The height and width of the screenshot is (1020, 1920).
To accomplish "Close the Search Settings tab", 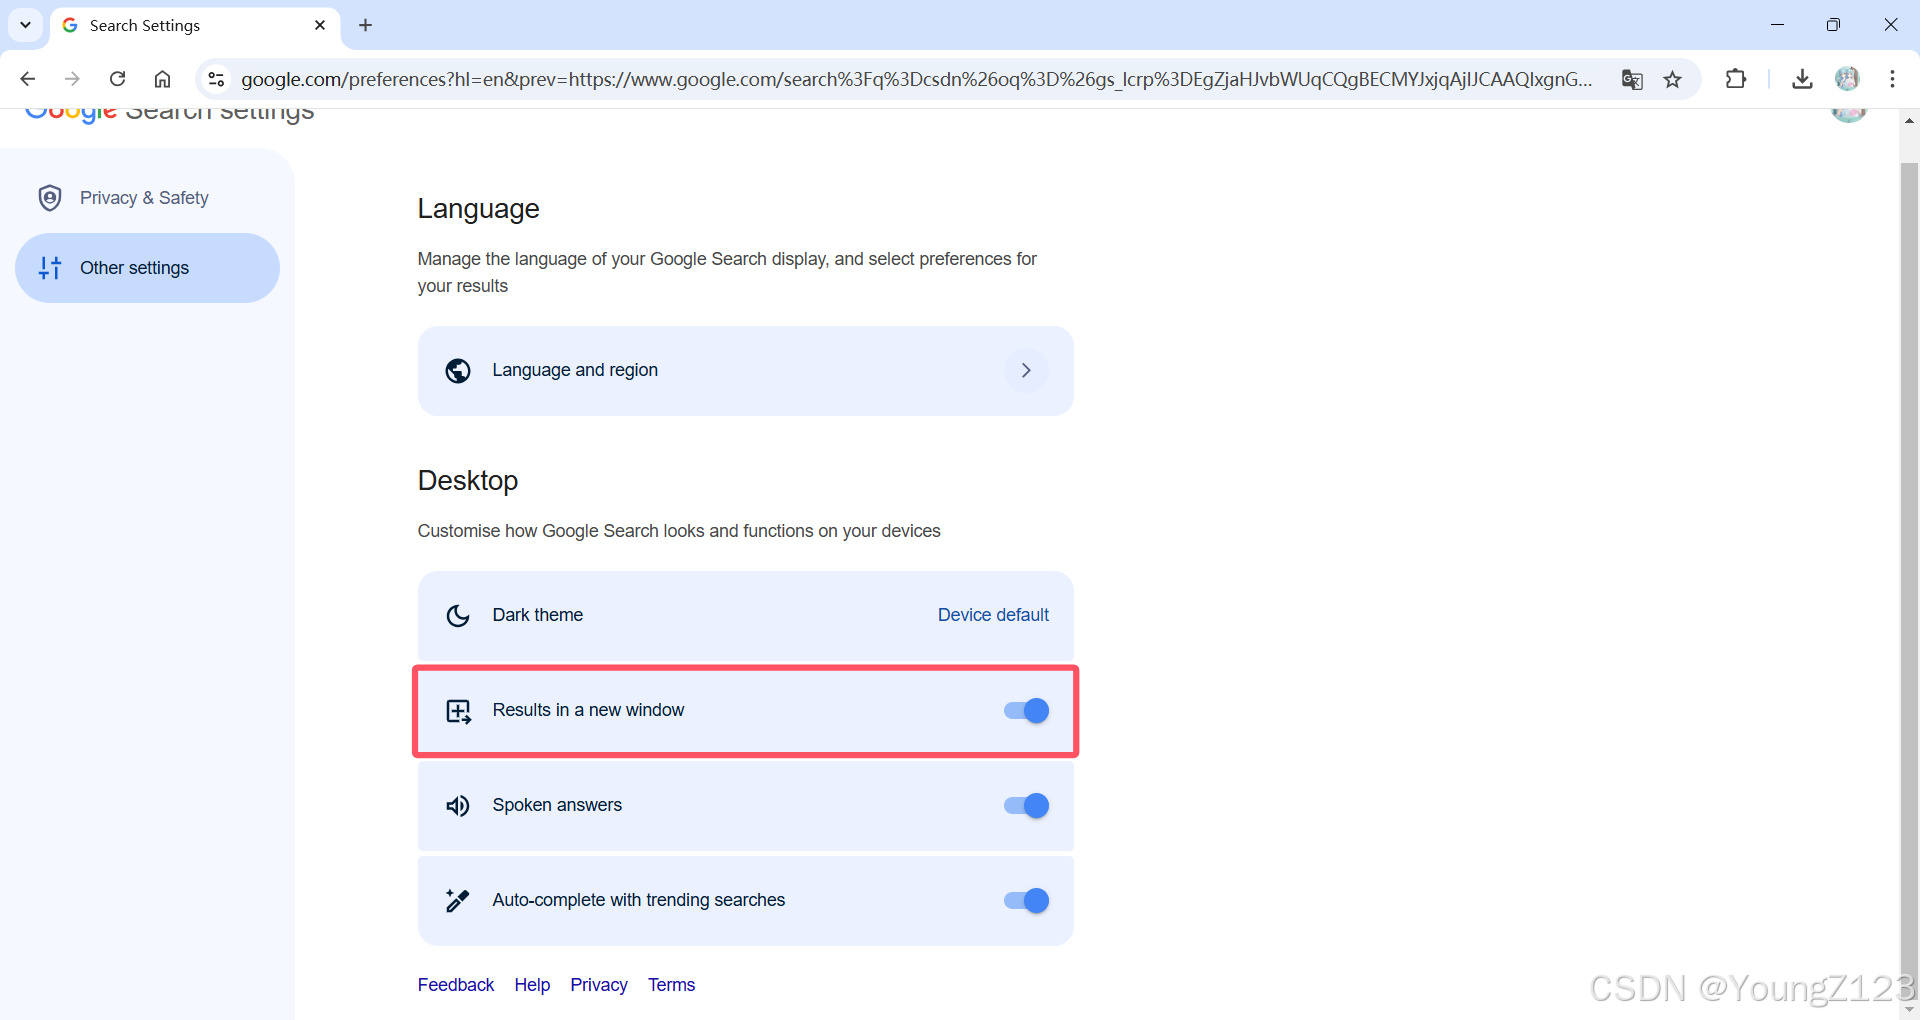I will coord(320,25).
